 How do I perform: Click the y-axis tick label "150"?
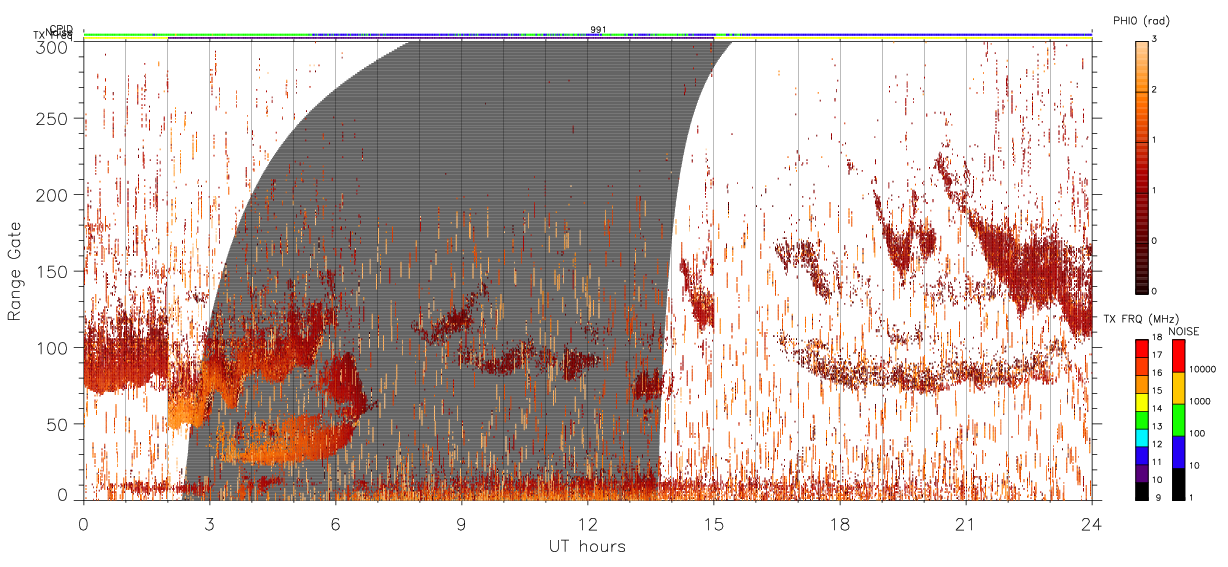(x=53, y=271)
